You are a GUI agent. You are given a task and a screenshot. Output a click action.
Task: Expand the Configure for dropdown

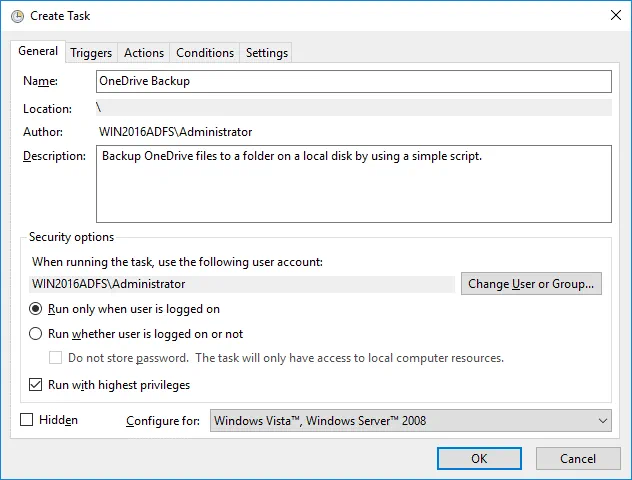(x=410, y=421)
